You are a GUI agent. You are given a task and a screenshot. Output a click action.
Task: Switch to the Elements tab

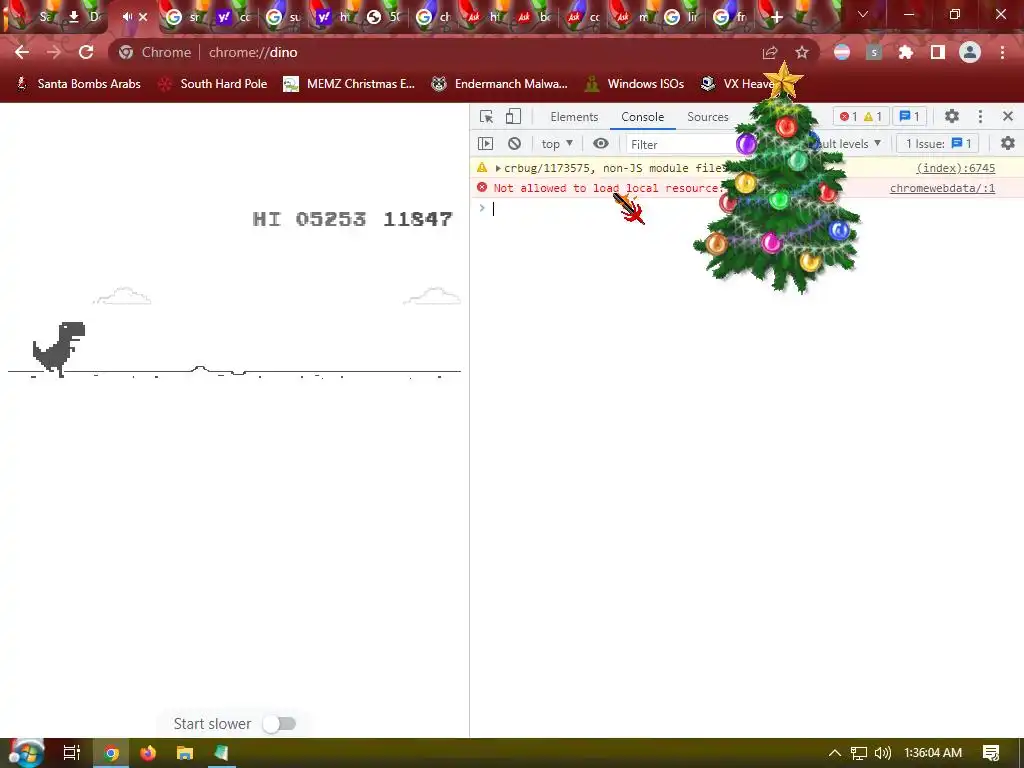[x=574, y=116]
